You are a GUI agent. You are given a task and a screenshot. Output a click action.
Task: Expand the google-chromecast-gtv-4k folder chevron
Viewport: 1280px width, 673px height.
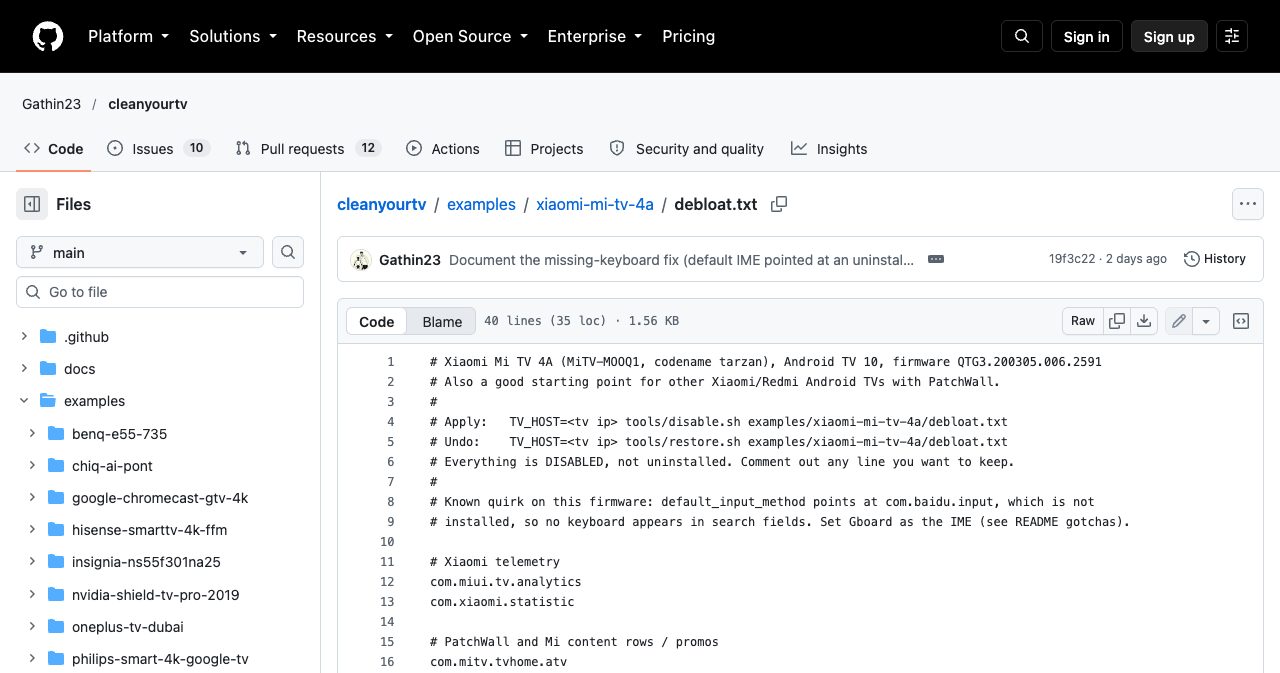pyautogui.click(x=32, y=498)
